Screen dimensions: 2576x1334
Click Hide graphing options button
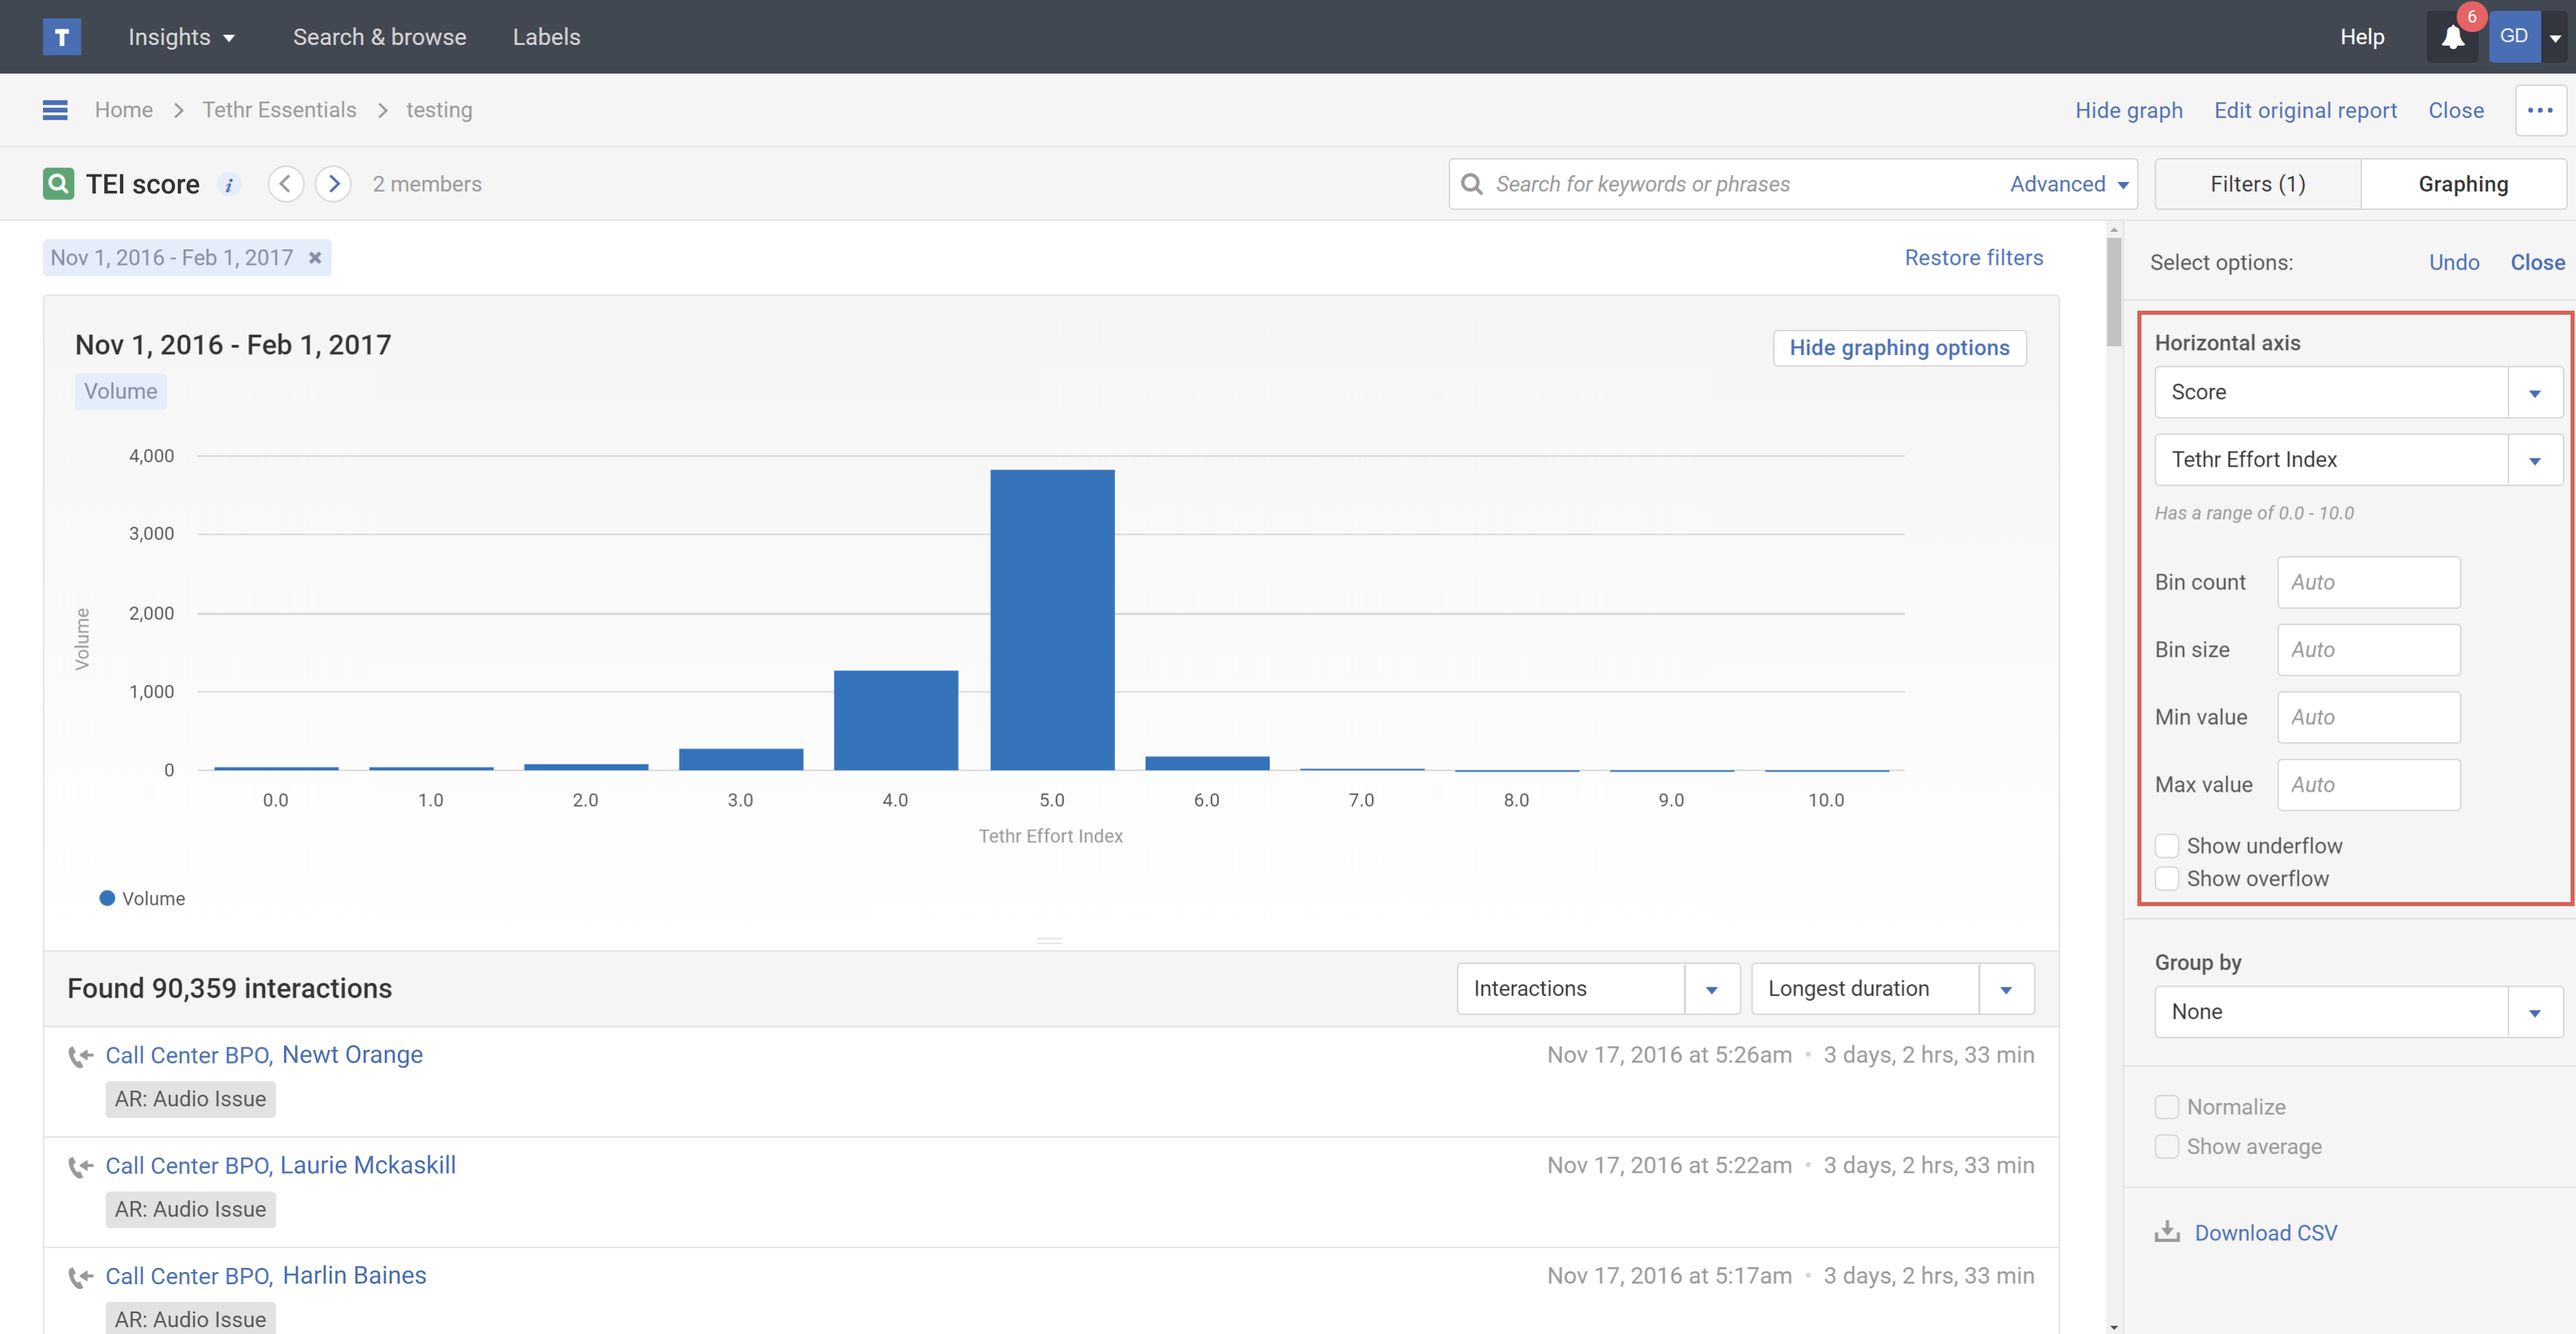point(1899,348)
